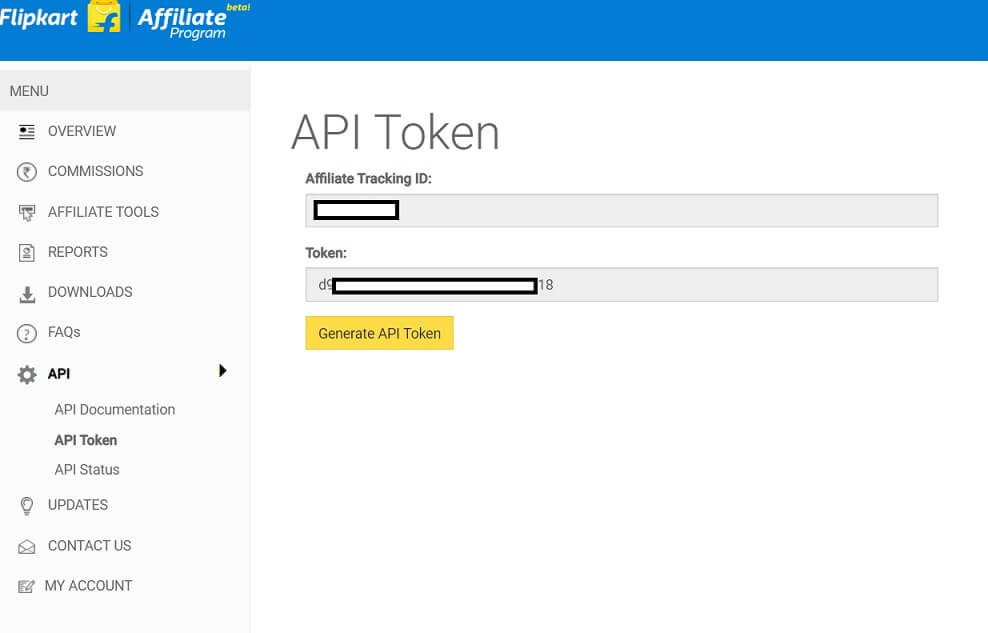Open the OVERVIEW menu item
The width and height of the screenshot is (988, 633).
tap(82, 131)
